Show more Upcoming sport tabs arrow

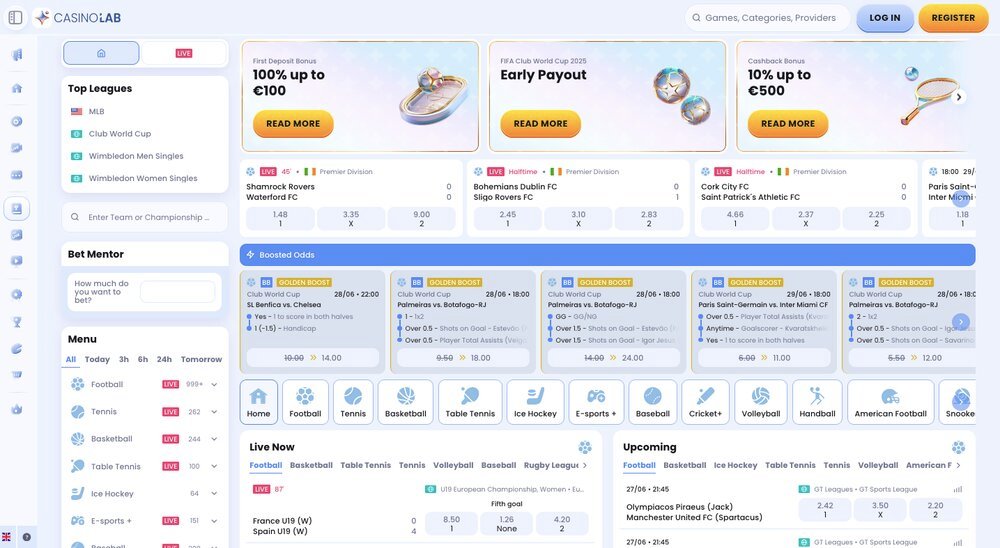pos(958,465)
